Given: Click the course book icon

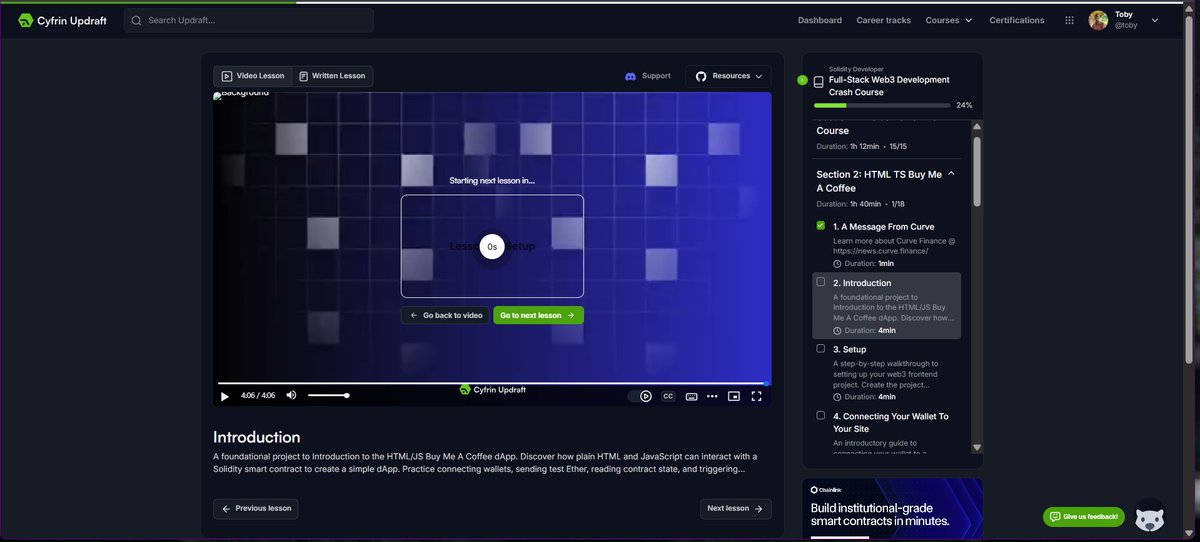Looking at the screenshot, I should click(x=818, y=82).
